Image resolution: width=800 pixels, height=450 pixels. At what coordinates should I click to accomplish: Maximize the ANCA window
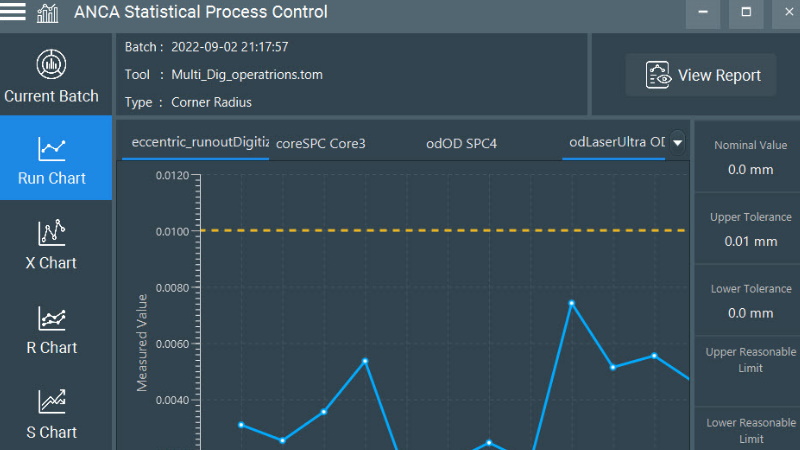tap(746, 12)
